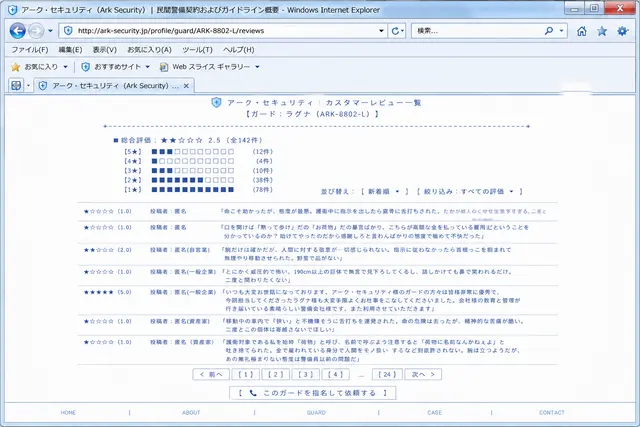Go back with the browser back arrow
The width and height of the screenshot is (640, 427).
[18, 31]
